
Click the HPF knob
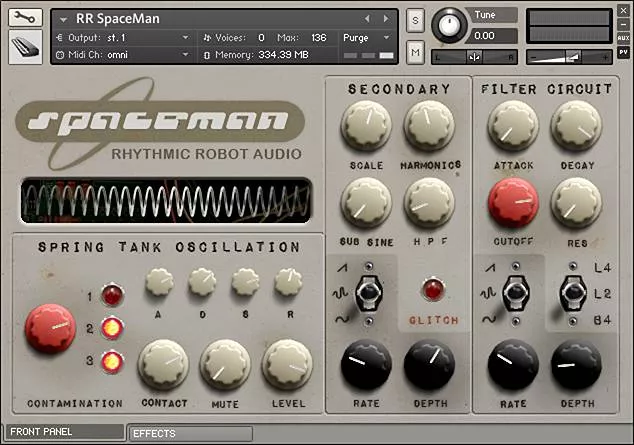(429, 203)
